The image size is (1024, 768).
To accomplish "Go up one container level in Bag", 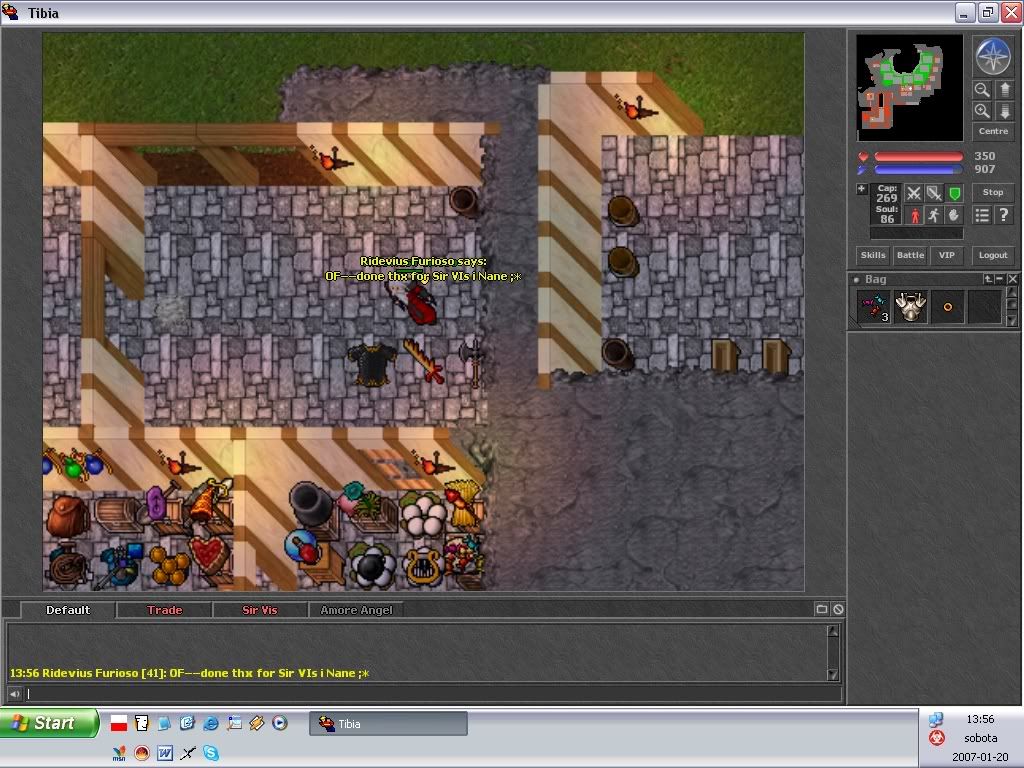I will pos(988,279).
